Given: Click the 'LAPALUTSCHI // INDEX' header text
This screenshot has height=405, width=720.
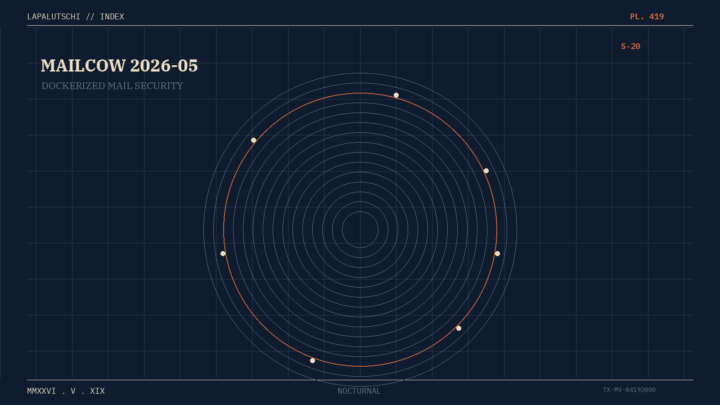Looking at the screenshot, I should coord(75,17).
